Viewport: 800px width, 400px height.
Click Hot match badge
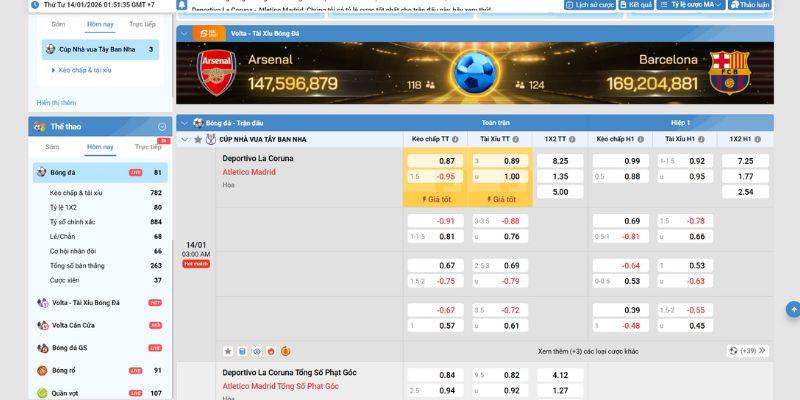196,264
